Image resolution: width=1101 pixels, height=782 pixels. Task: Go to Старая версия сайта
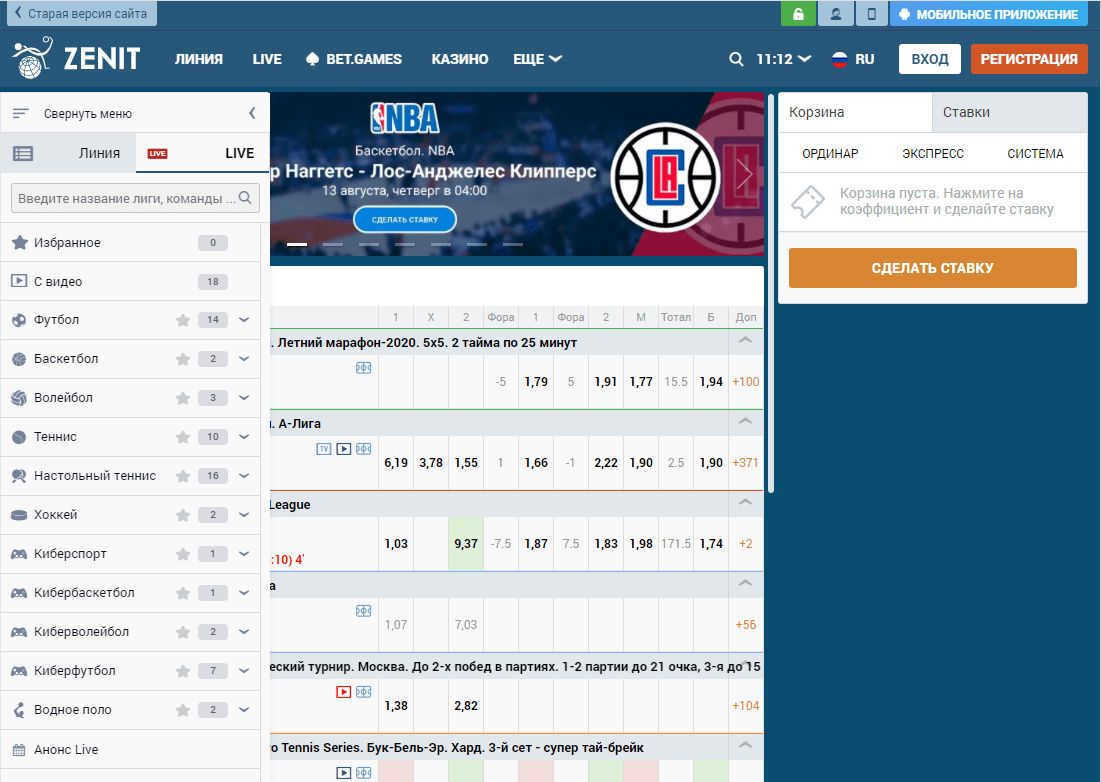[x=81, y=13]
